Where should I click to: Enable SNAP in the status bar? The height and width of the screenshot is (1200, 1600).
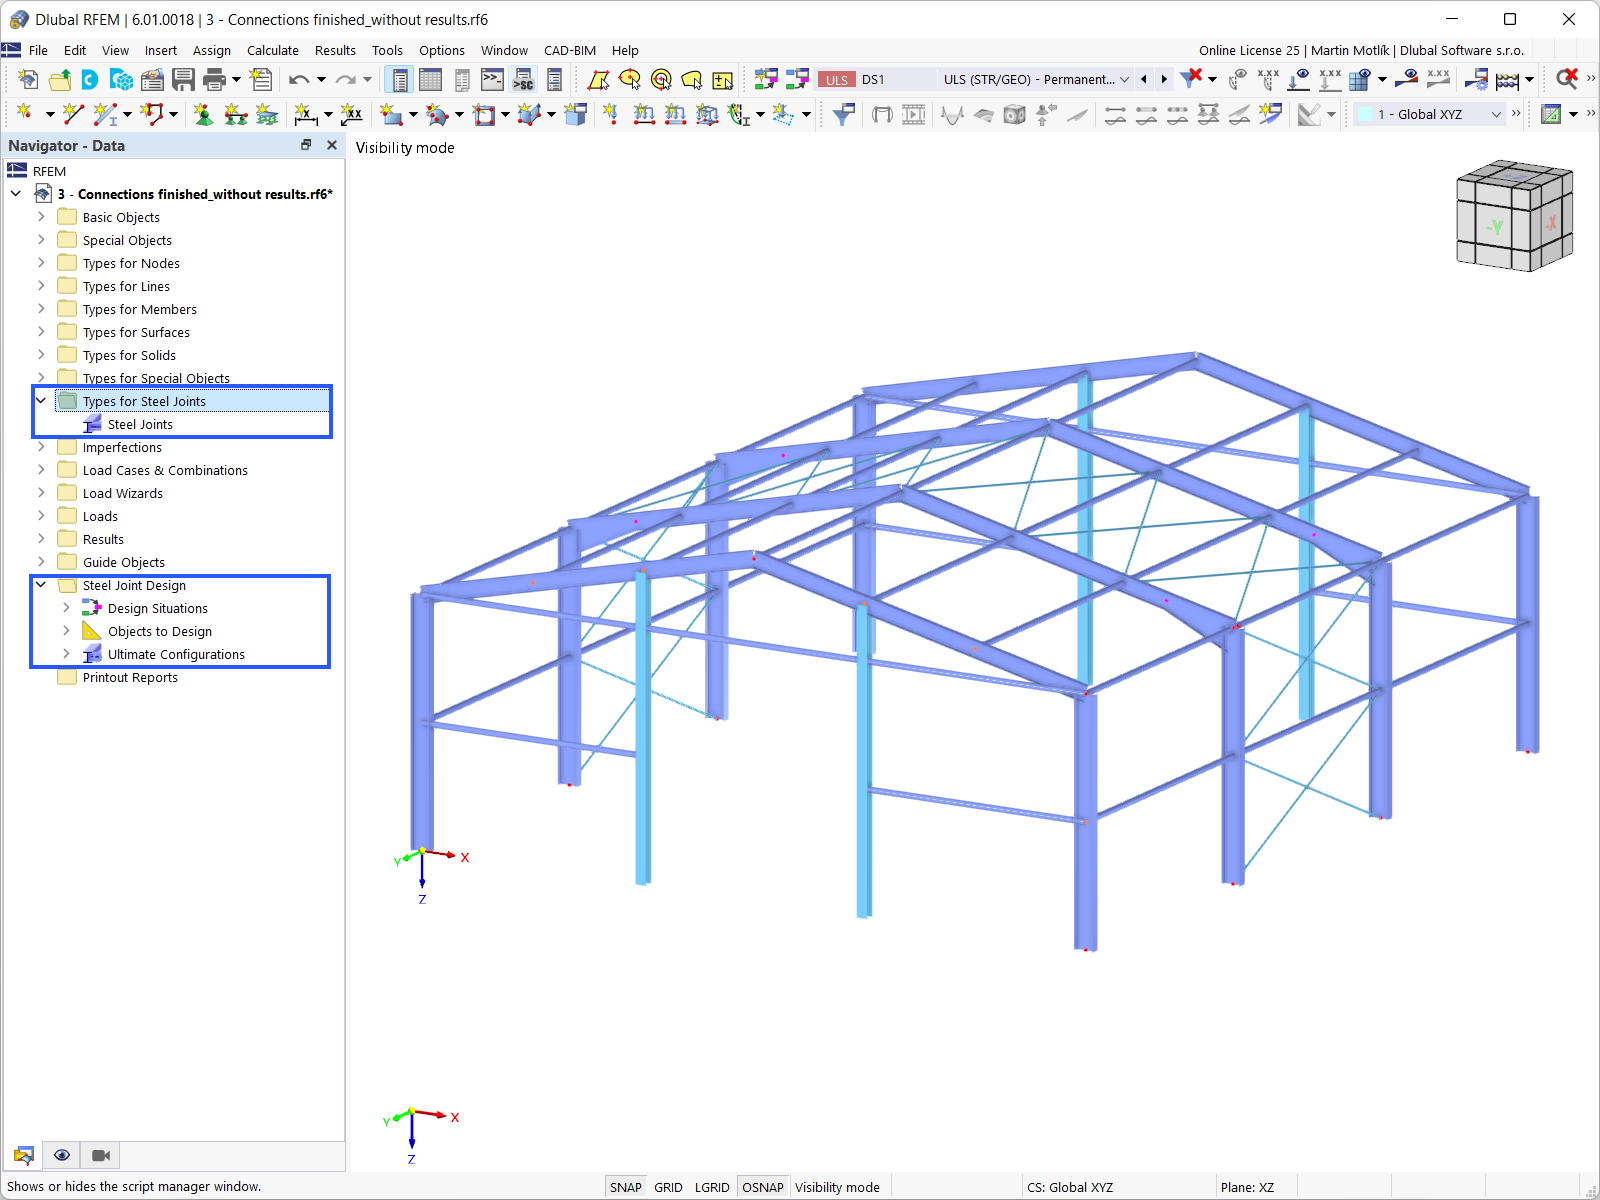tap(625, 1186)
